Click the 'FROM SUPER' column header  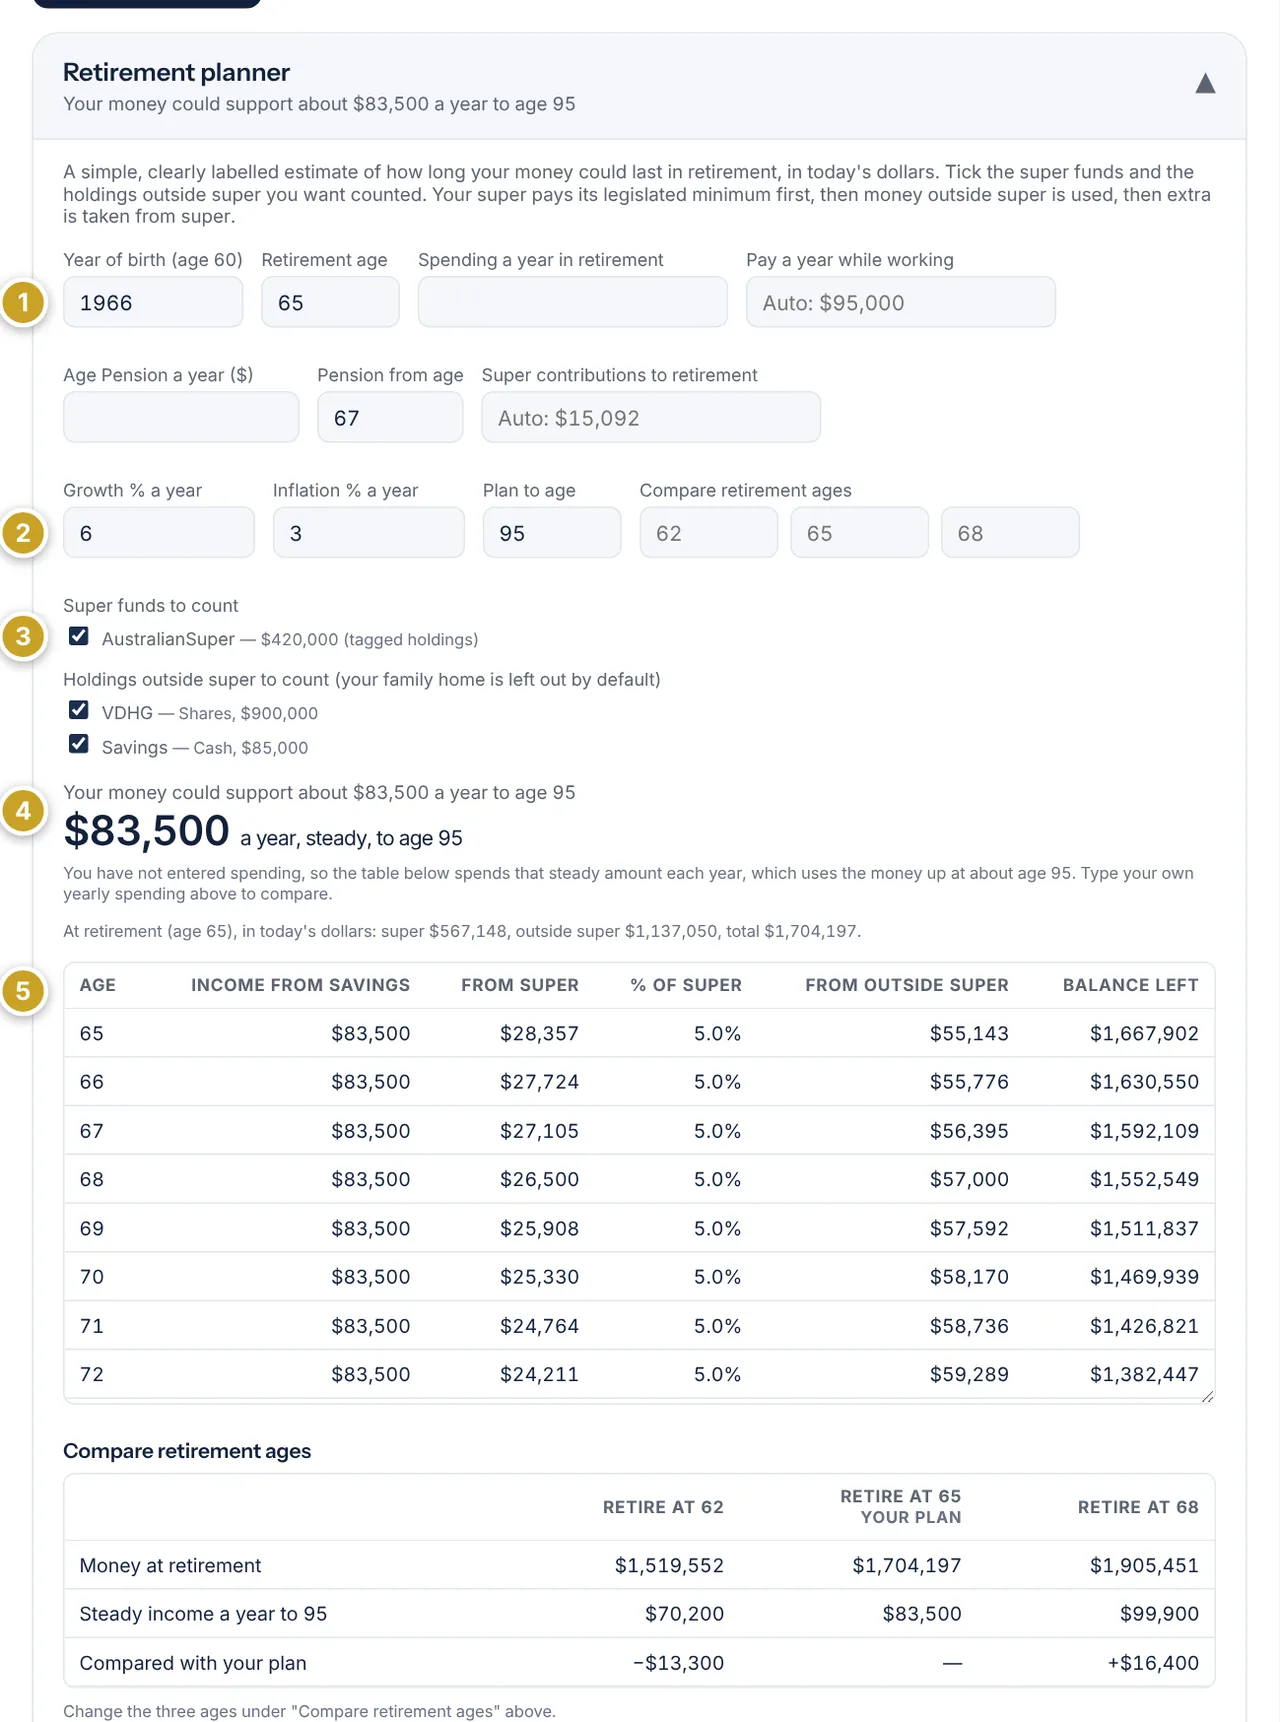click(520, 985)
